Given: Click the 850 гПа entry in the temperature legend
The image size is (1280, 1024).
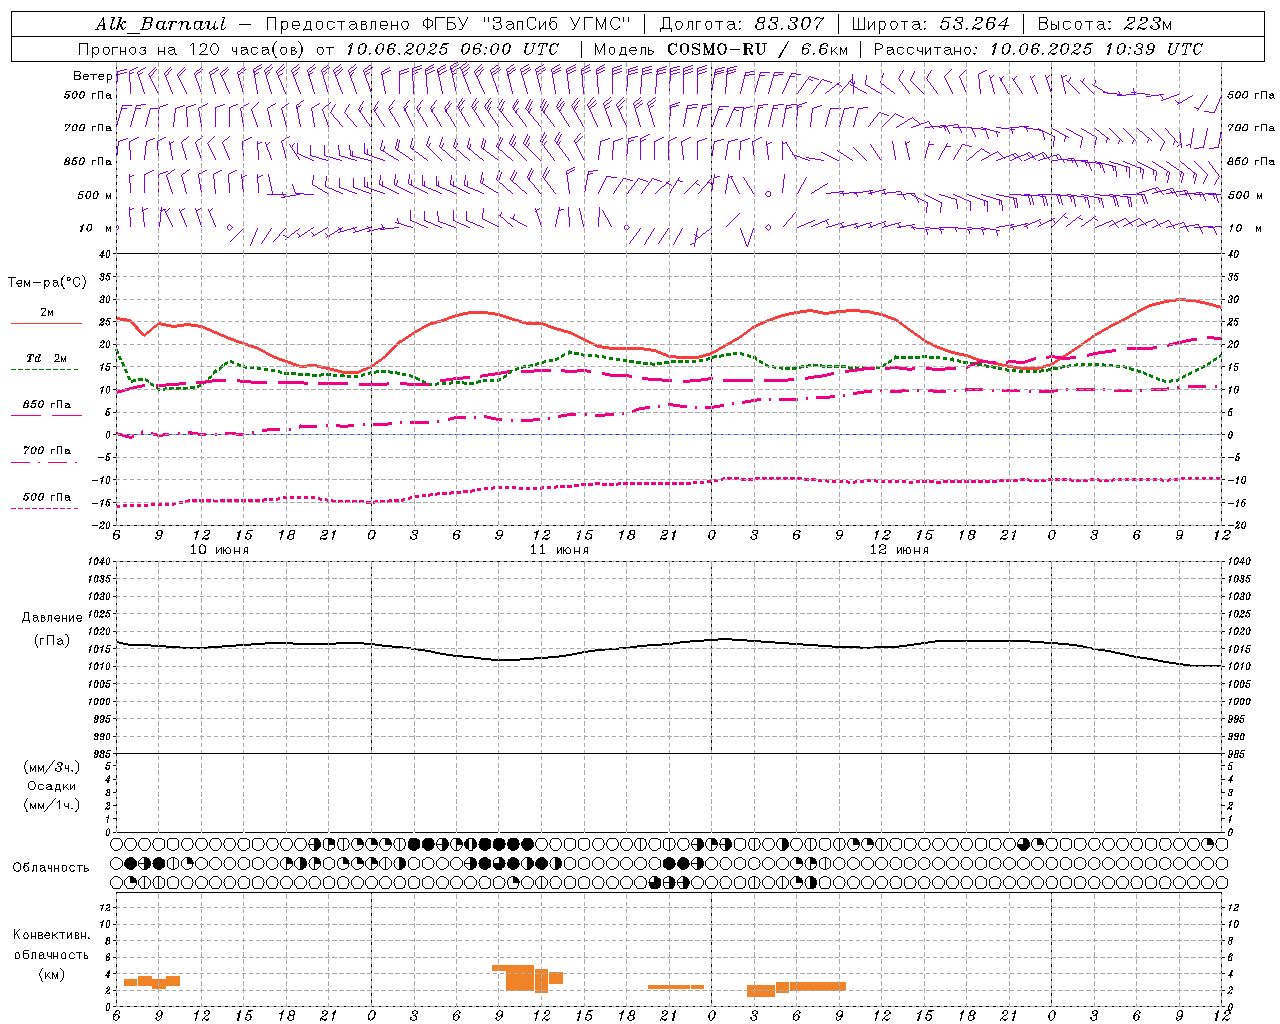Looking at the screenshot, I should tap(47, 405).
